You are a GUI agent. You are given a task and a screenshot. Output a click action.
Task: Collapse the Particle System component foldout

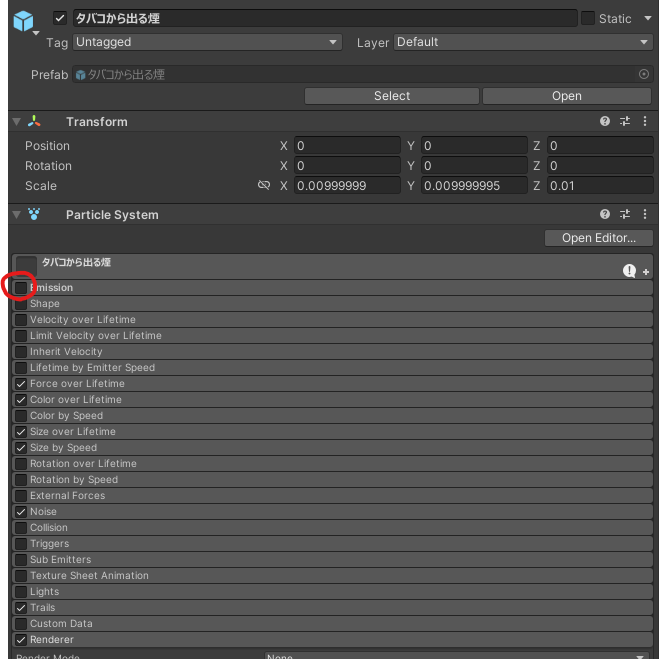(x=17, y=214)
